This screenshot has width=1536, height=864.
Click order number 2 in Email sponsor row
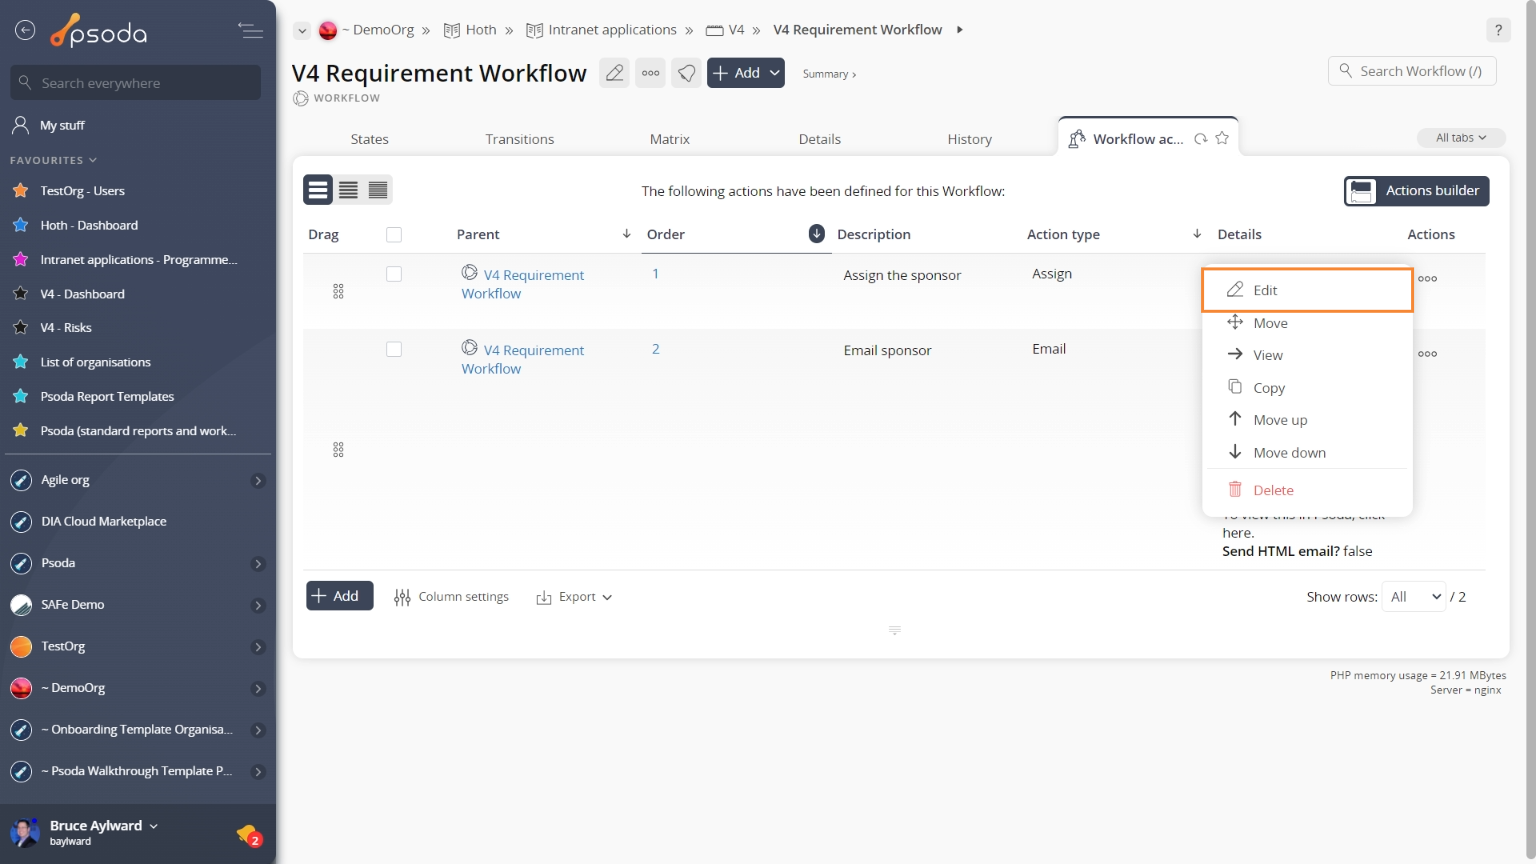[x=656, y=349]
